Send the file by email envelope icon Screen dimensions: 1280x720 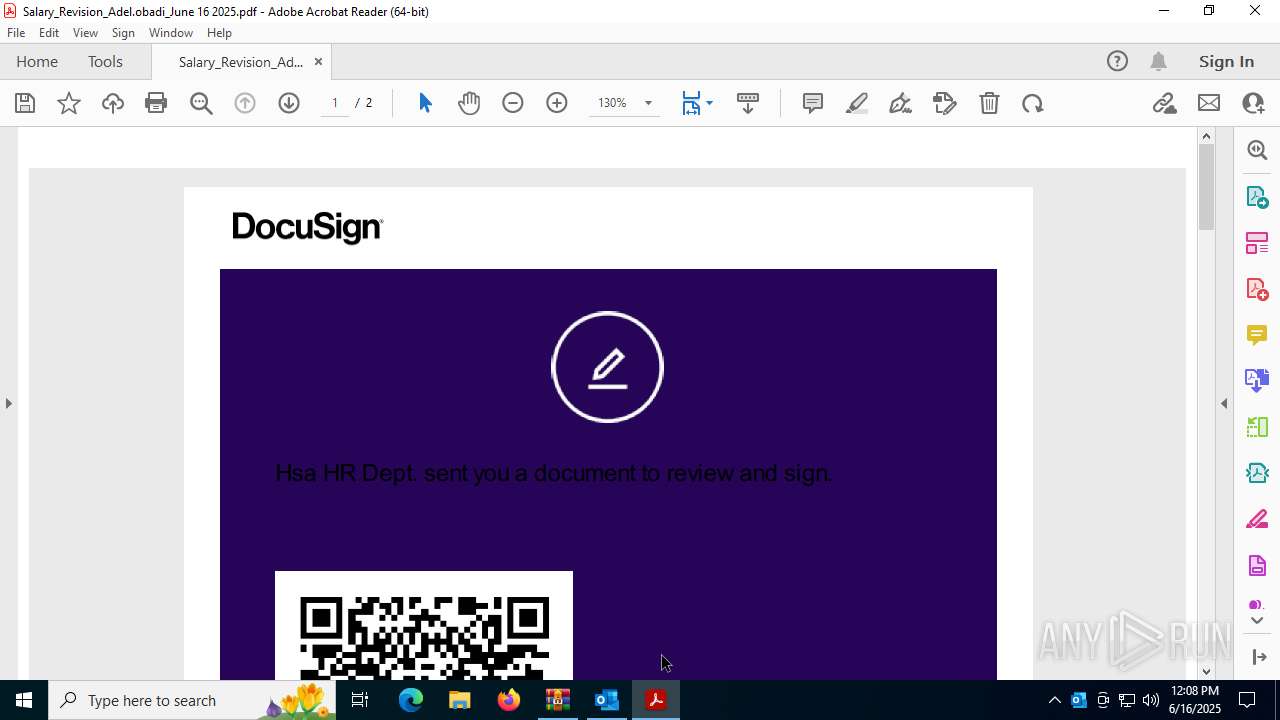click(1209, 103)
